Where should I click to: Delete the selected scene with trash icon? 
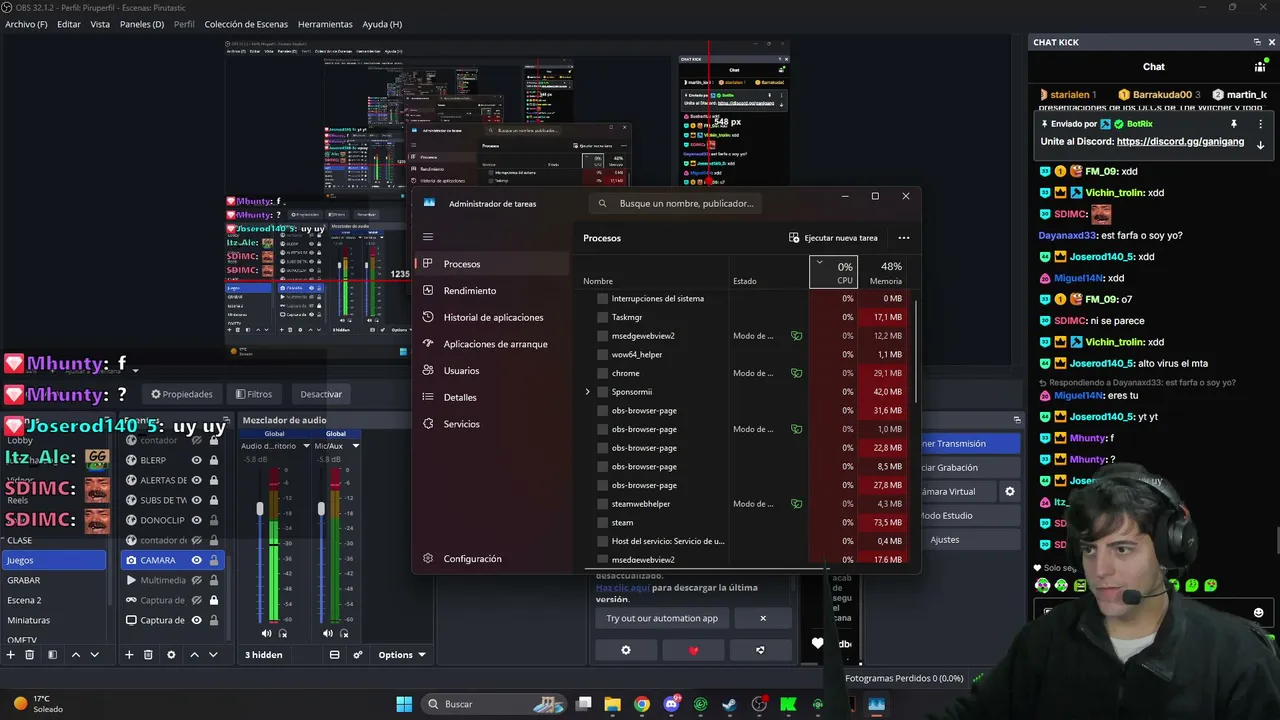point(29,655)
